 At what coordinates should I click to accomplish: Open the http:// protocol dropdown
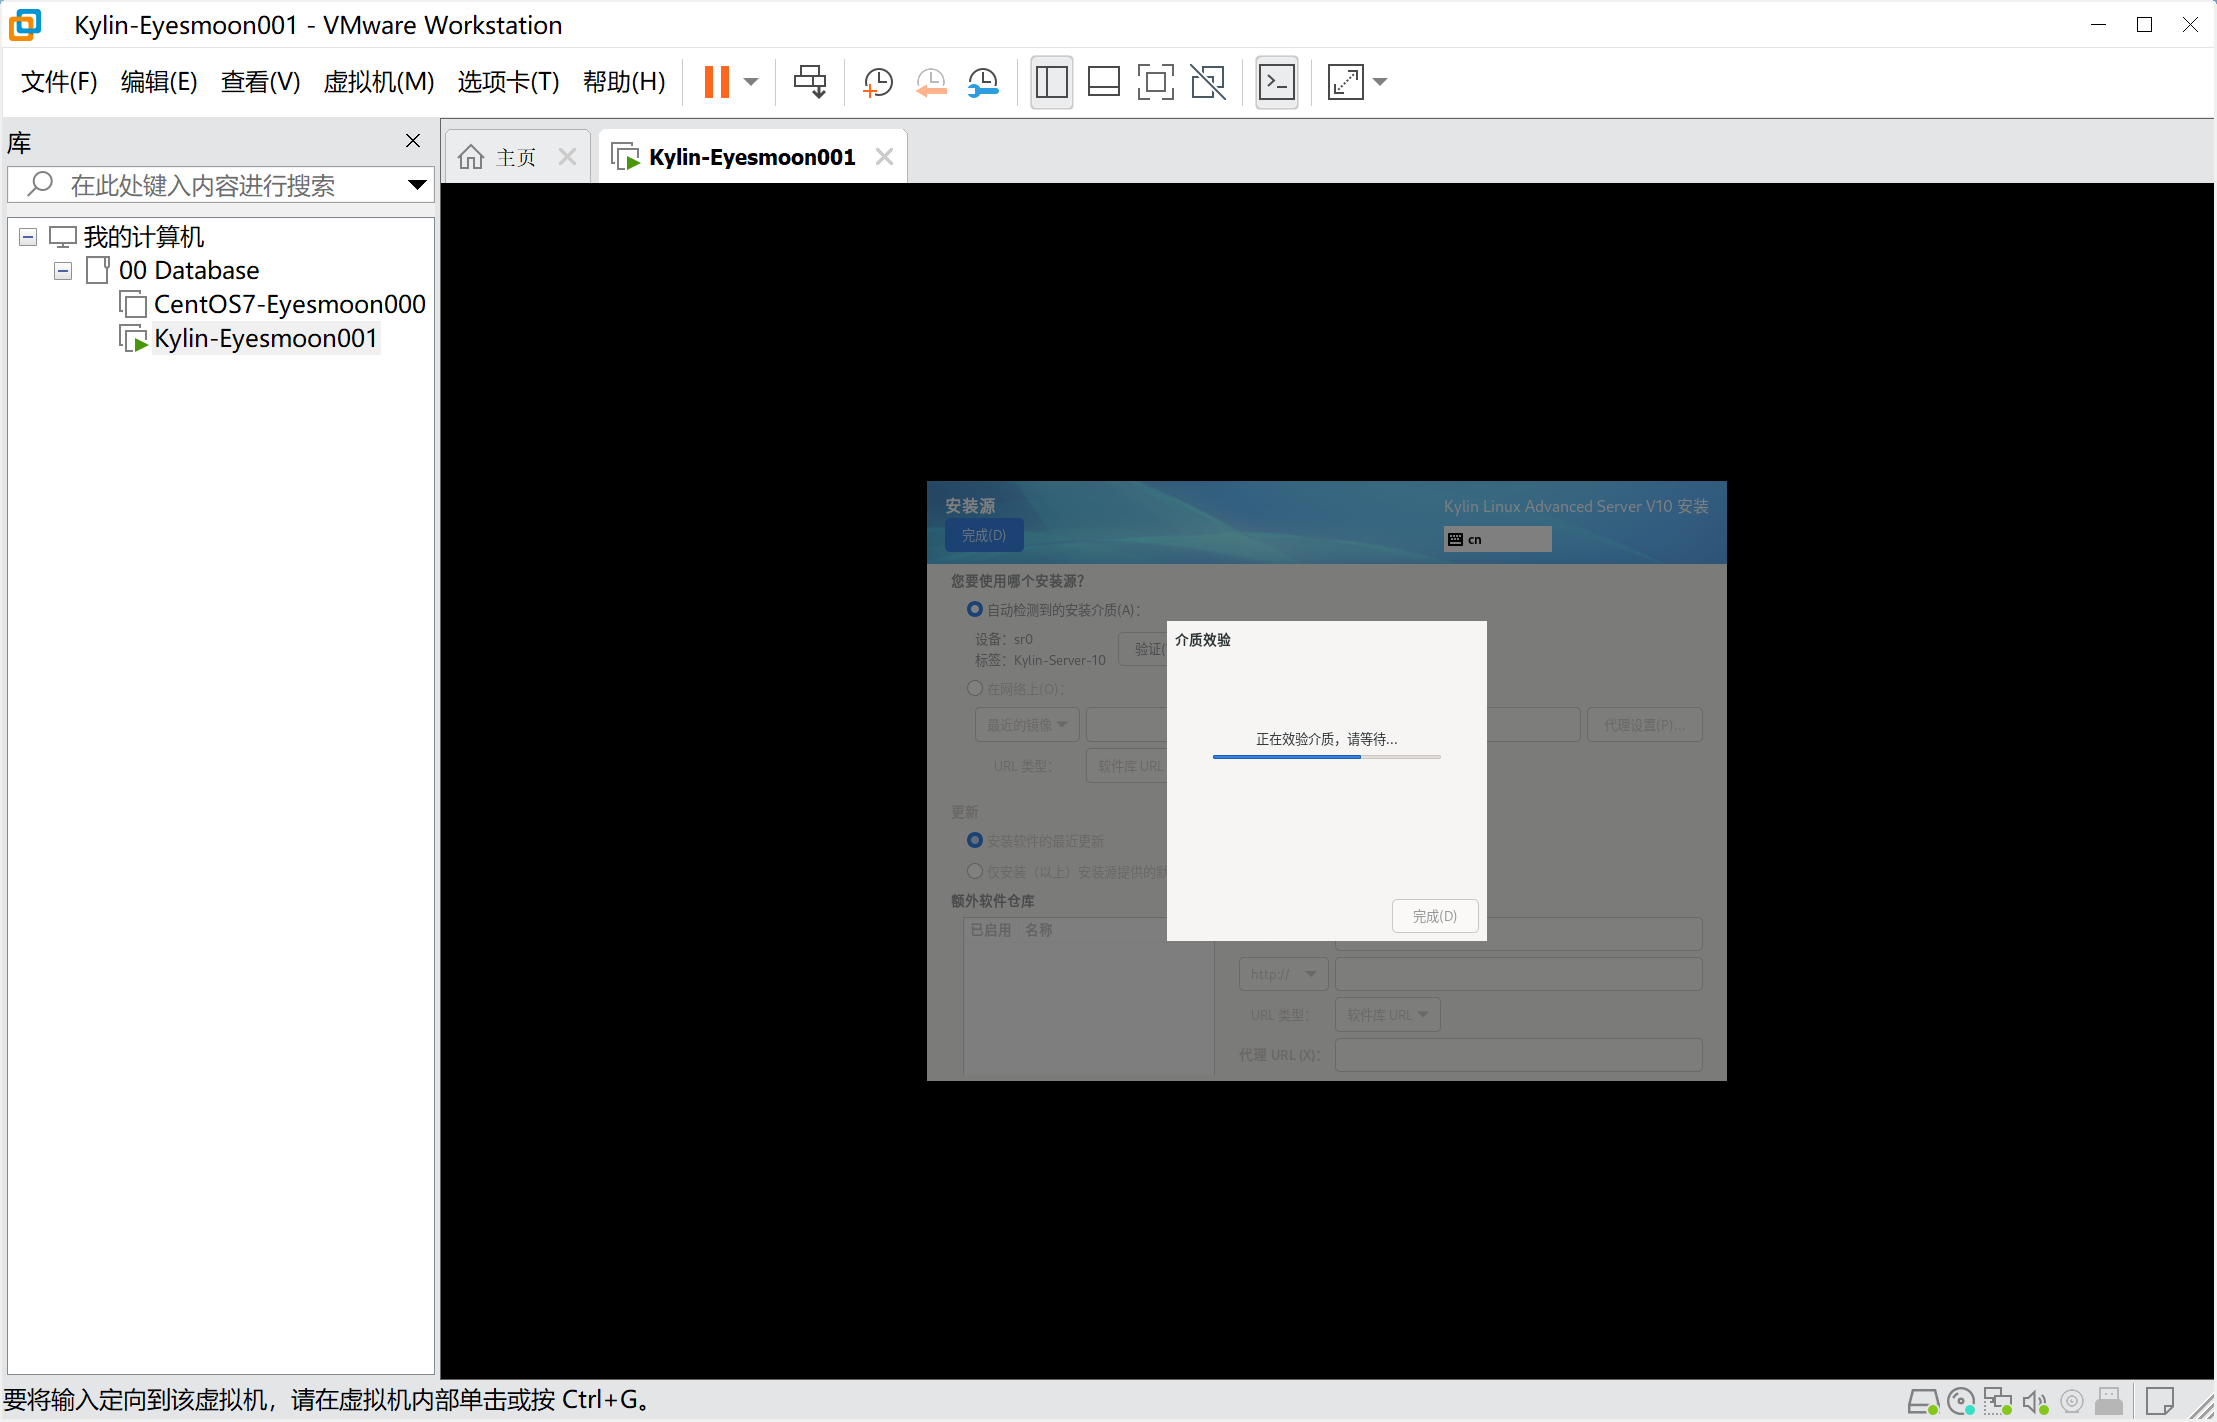tap(1283, 974)
